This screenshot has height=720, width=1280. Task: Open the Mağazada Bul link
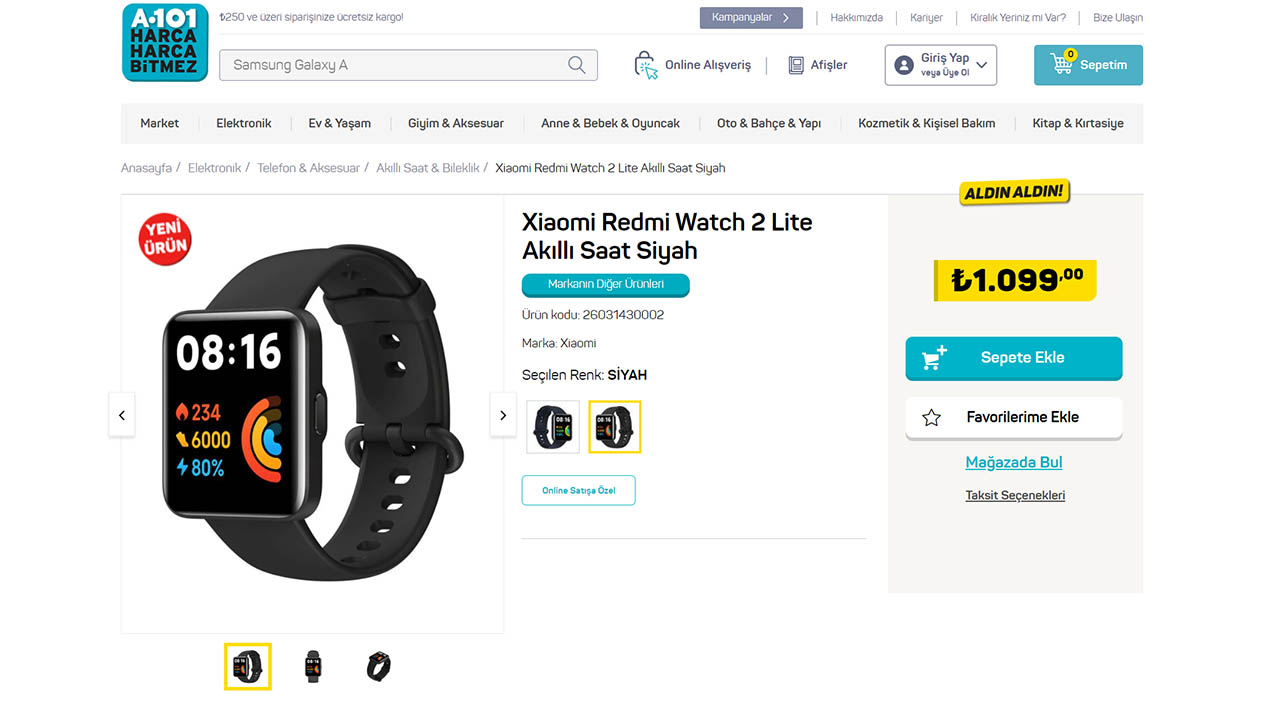point(1013,462)
